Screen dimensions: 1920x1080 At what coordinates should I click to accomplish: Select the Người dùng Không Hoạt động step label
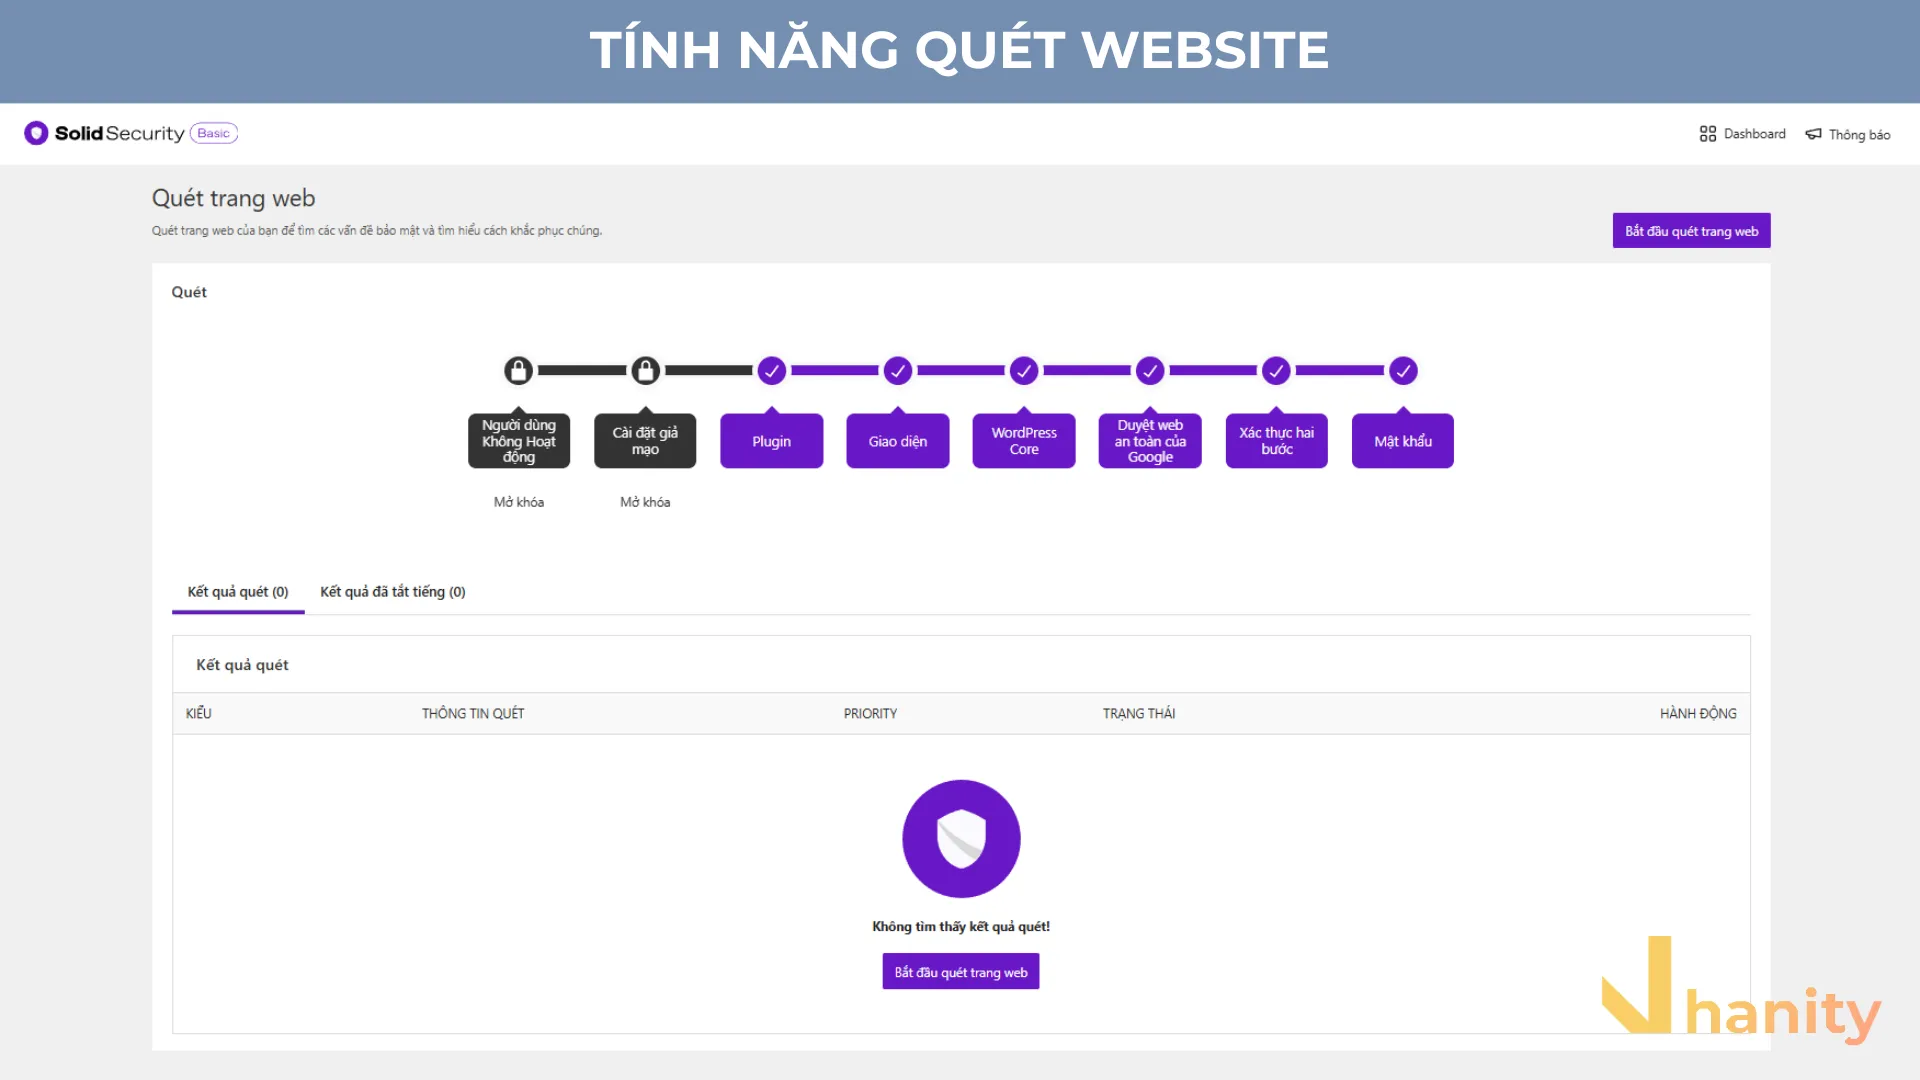[x=519, y=441]
